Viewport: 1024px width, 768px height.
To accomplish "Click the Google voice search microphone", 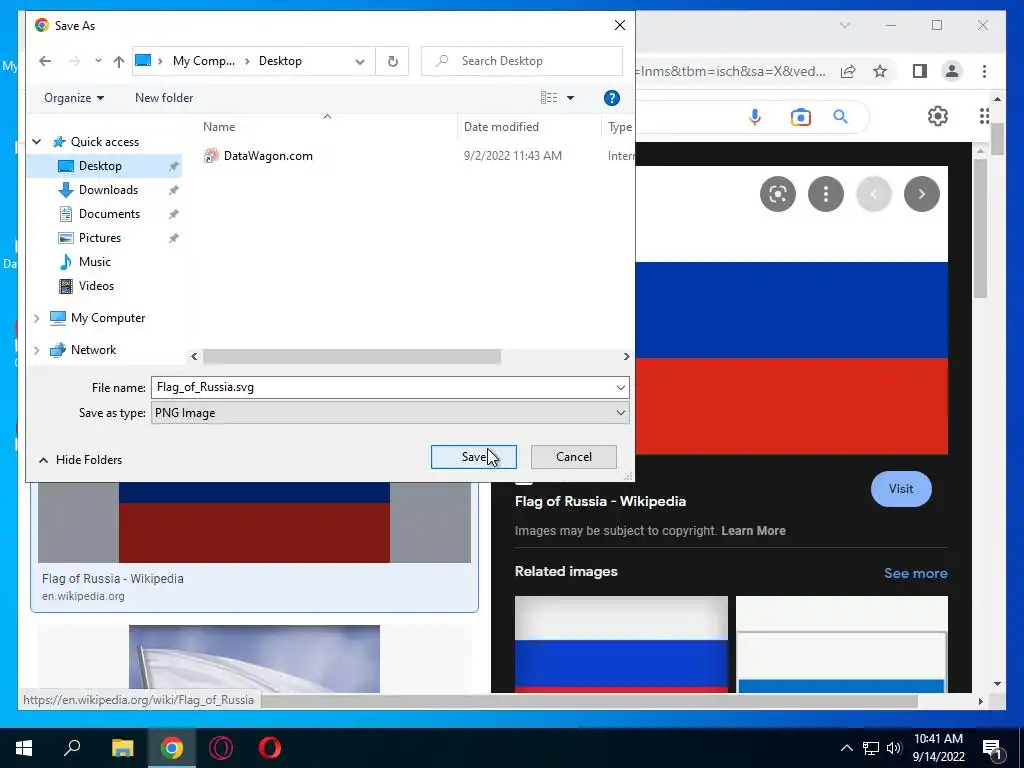I will pyautogui.click(x=755, y=117).
